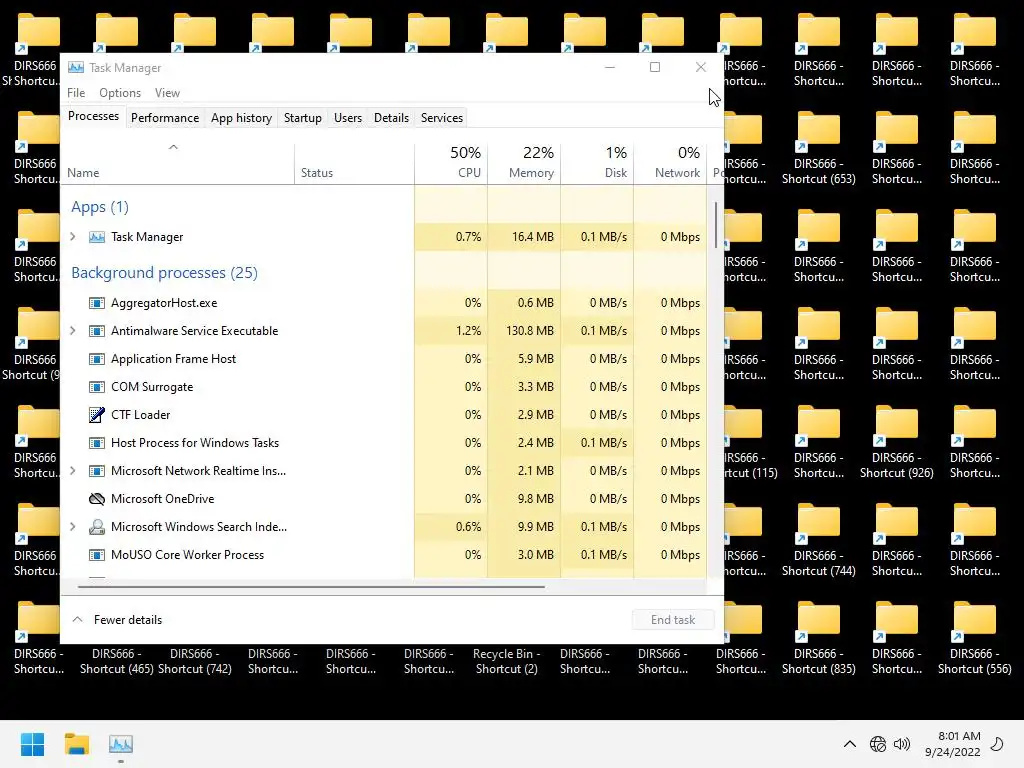Click the Antimalware Service Executable icon
This screenshot has width=1024, height=768.
(97, 331)
